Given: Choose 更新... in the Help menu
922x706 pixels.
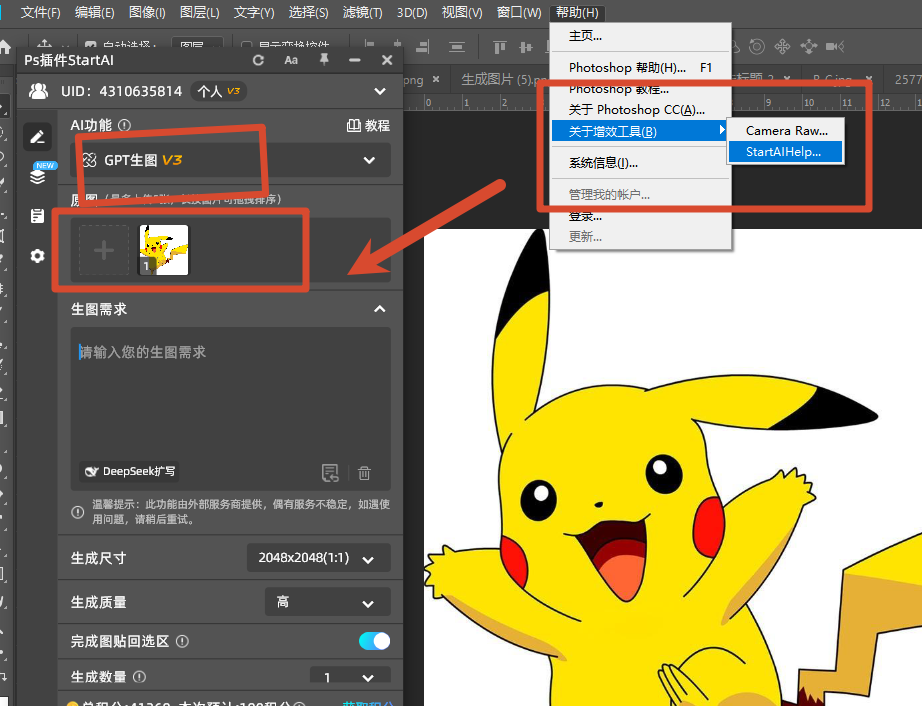Looking at the screenshot, I should pyautogui.click(x=641, y=236).
